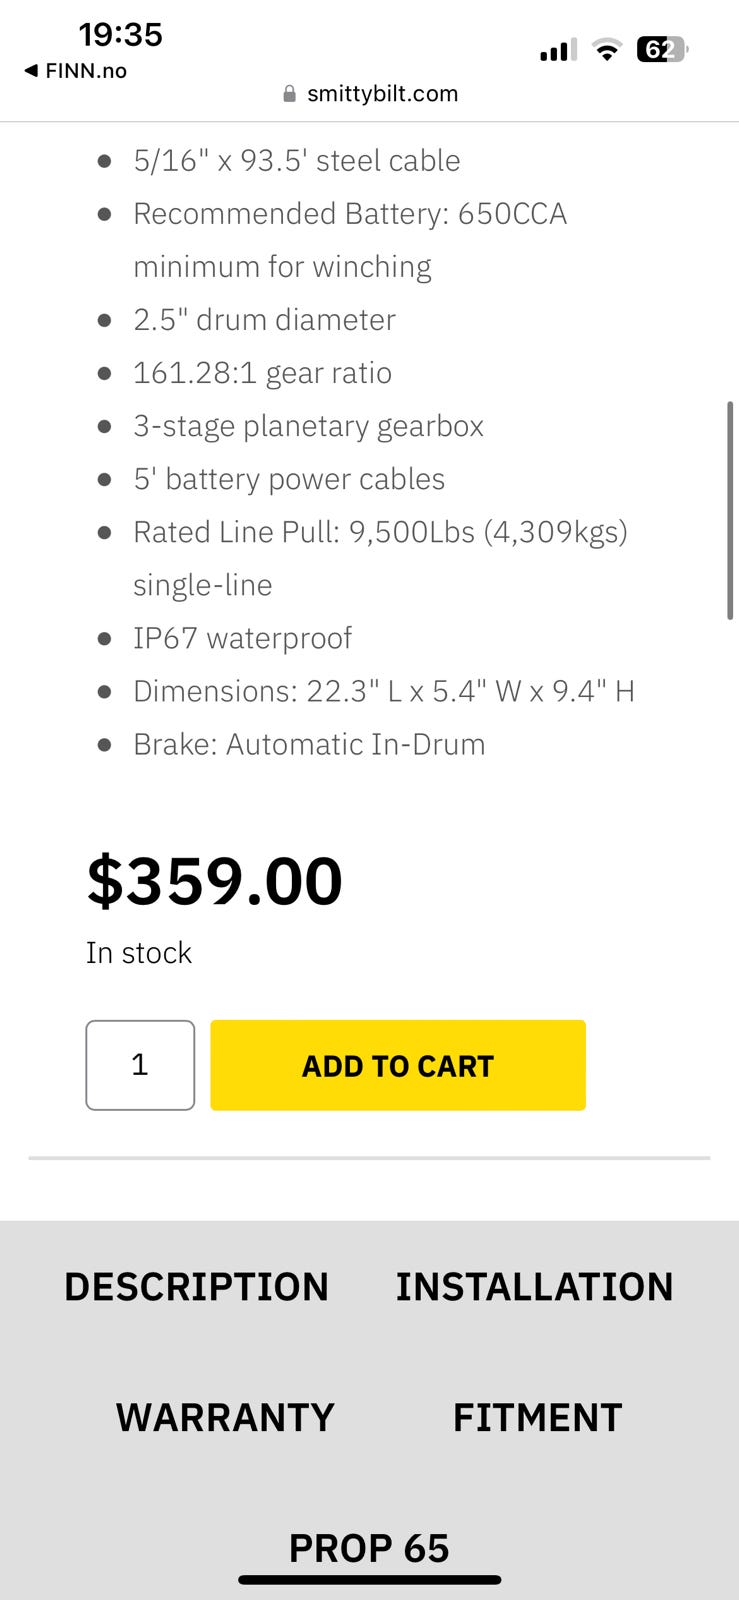739x1600 pixels.
Task: Open the PROP 65 tab
Action: pyautogui.click(x=369, y=1548)
